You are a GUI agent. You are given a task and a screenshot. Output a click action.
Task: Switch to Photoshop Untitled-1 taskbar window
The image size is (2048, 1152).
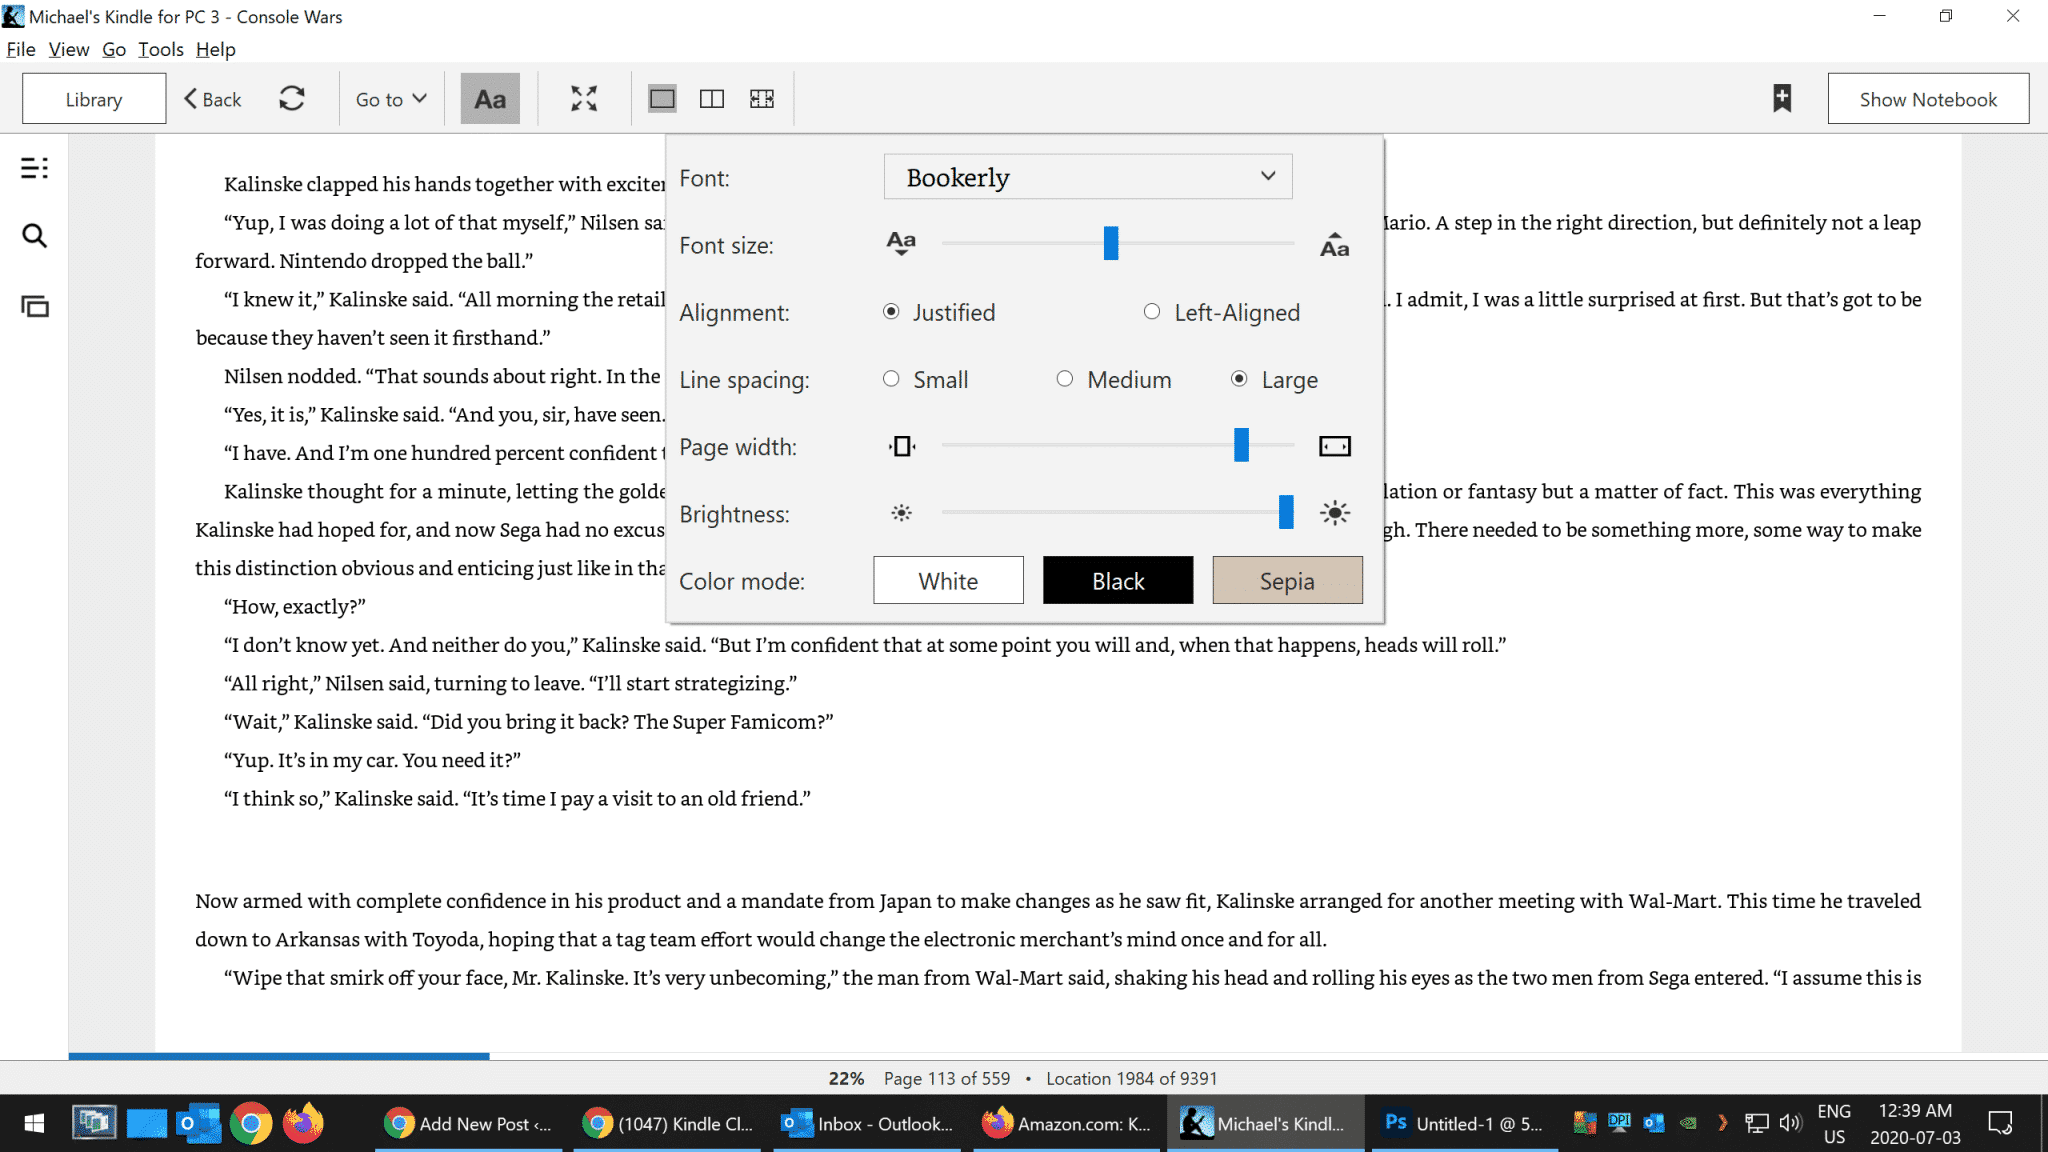[1466, 1124]
